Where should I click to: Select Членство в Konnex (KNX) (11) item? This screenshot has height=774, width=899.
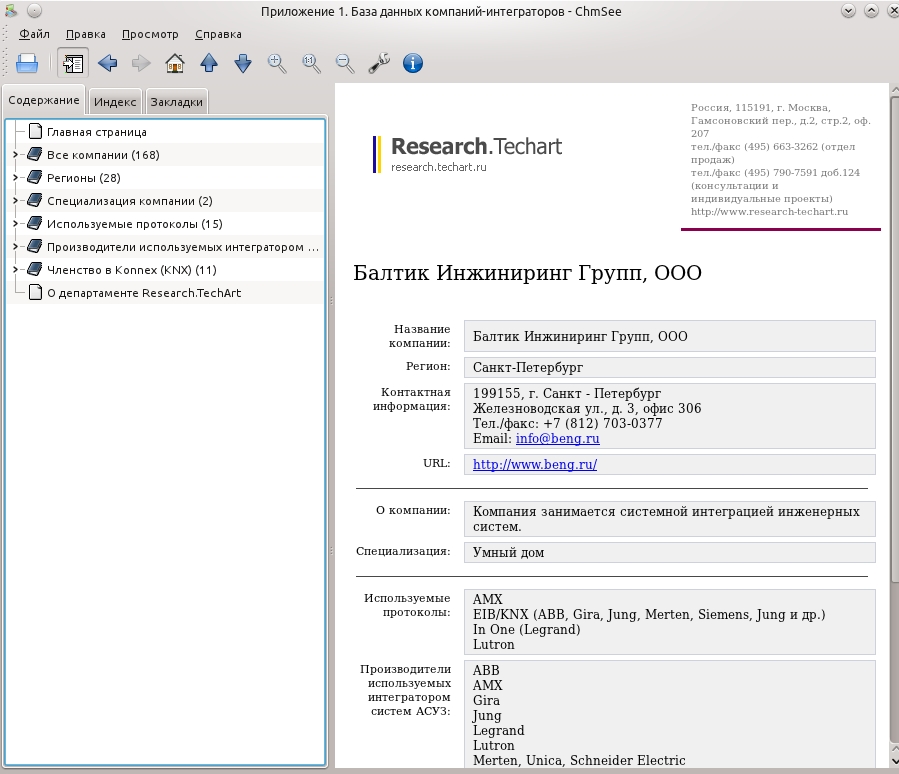coord(132,269)
